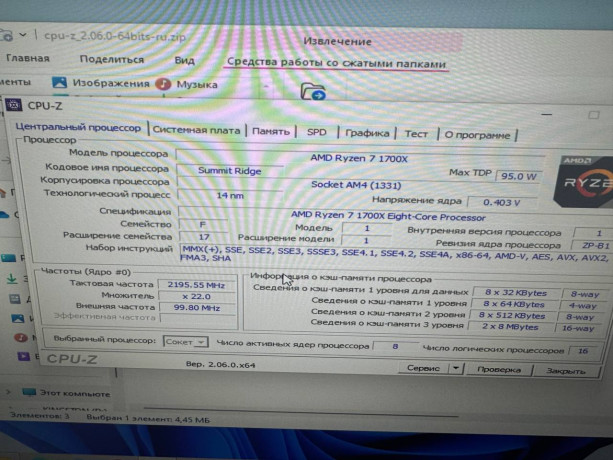613x460 pixels.
Task: Open the О программе tab
Action: click(x=477, y=135)
